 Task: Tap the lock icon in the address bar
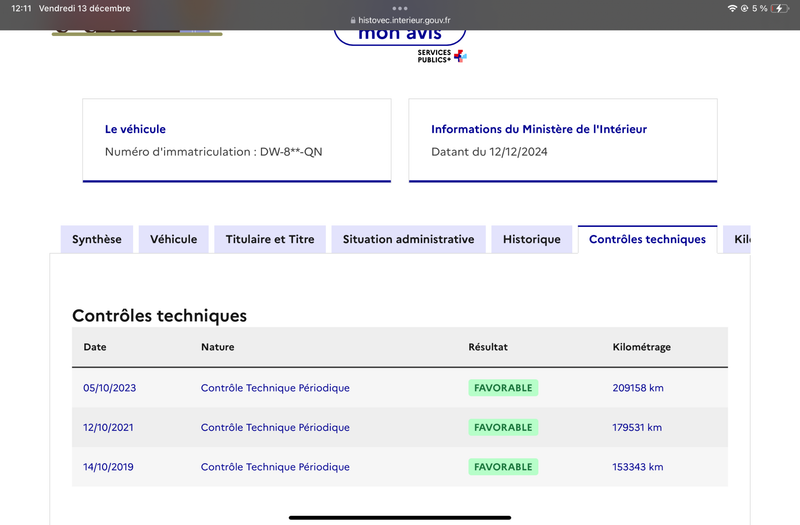coord(353,20)
